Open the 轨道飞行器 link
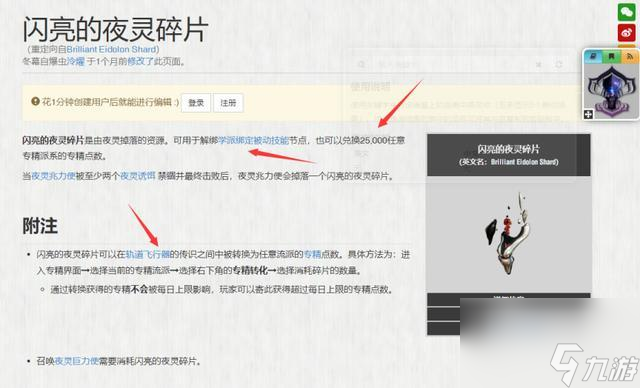Image resolution: width=640 pixels, height=388 pixels. click(x=147, y=254)
